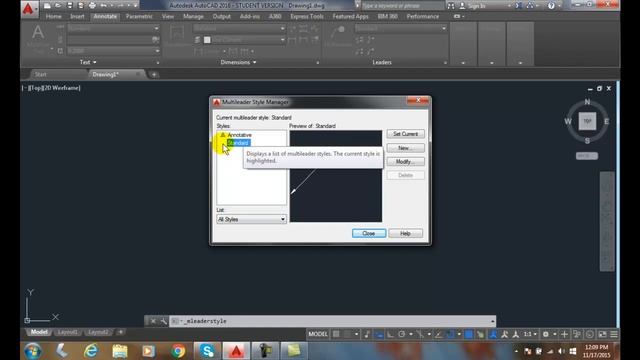Click the Open file icon in quick access toolbar
The image size is (640, 360).
click(x=58, y=6)
